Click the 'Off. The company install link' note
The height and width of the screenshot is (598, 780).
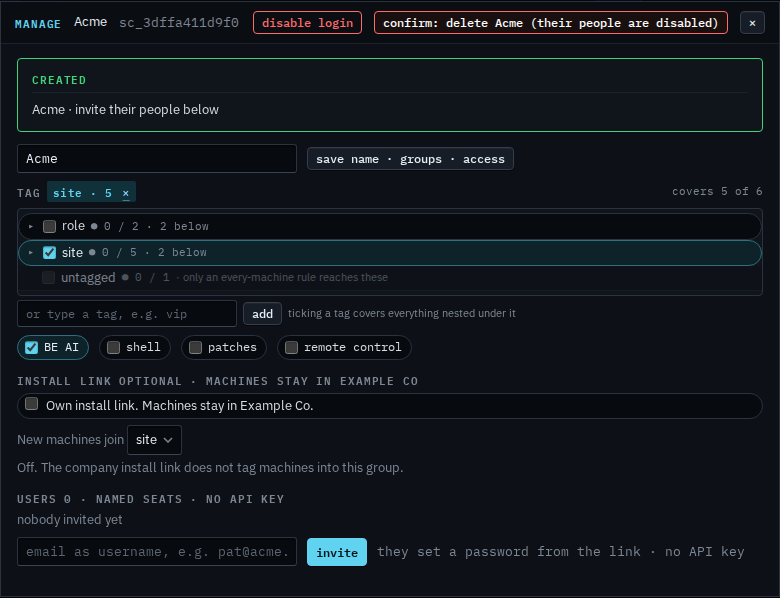(210, 468)
